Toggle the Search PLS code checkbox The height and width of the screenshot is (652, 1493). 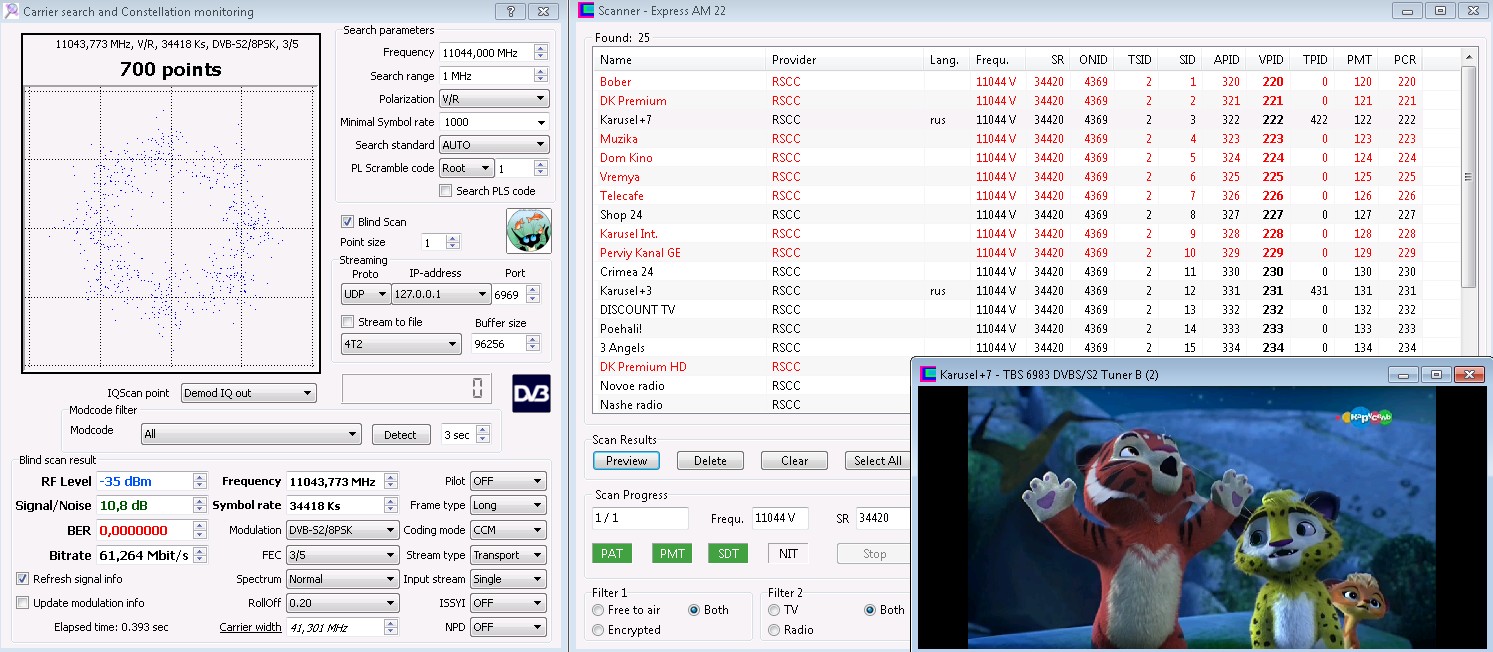tap(445, 191)
